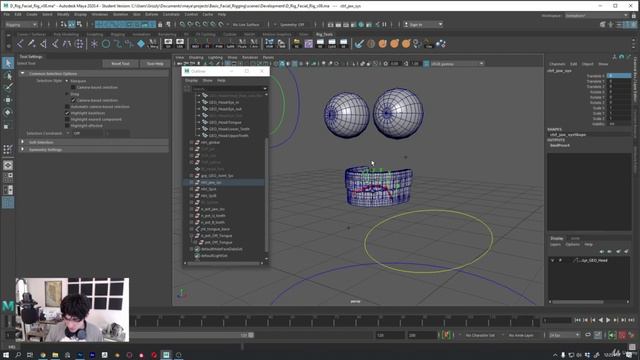Toggle the Highlight affected checkbox
Screen dimensions: 640x360
click(x=67, y=126)
